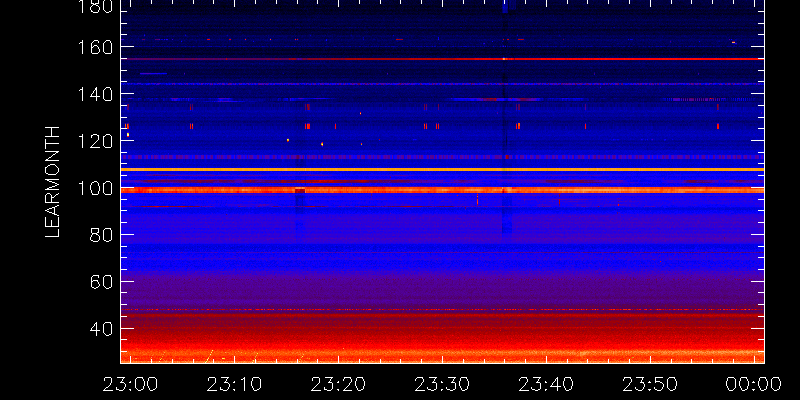The width and height of the screenshot is (800, 400).
Task: Click the LEARMONTH vertical axis title
Action: tap(53, 182)
